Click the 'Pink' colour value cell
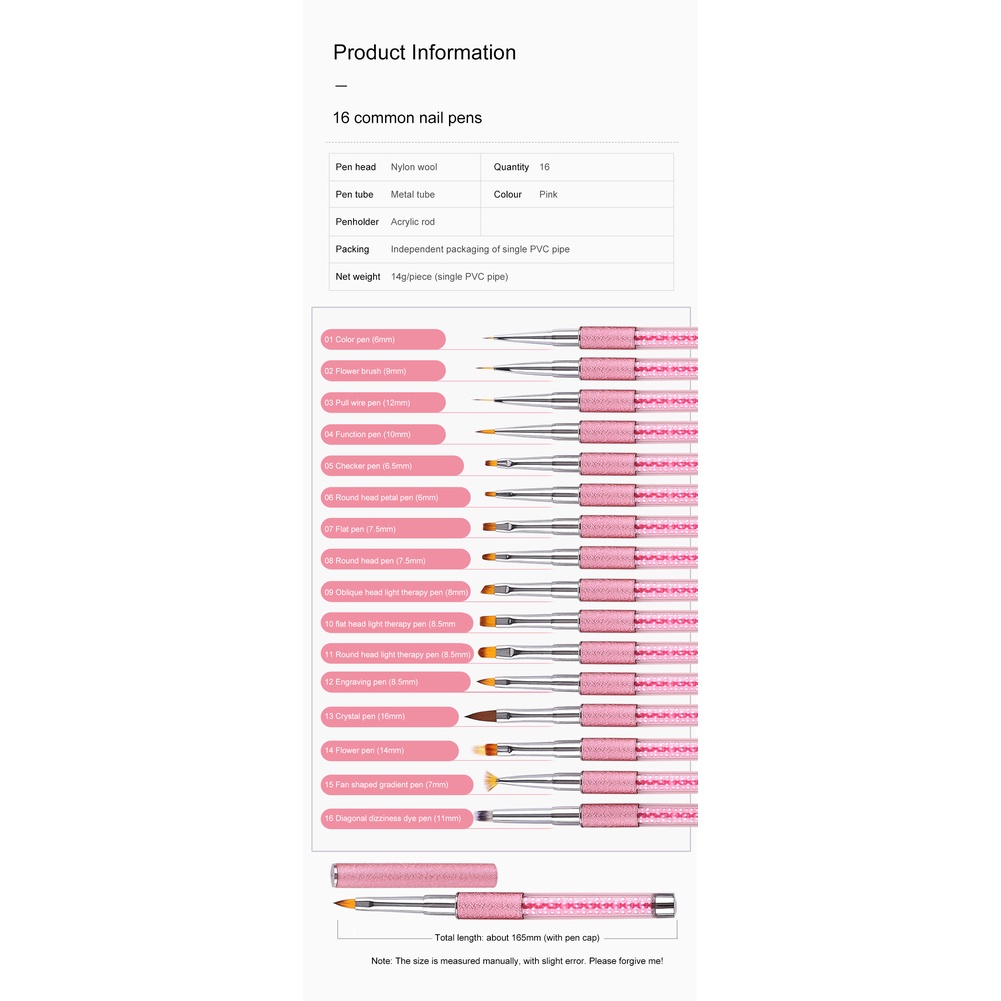The width and height of the screenshot is (1001, 1001). (x=548, y=194)
